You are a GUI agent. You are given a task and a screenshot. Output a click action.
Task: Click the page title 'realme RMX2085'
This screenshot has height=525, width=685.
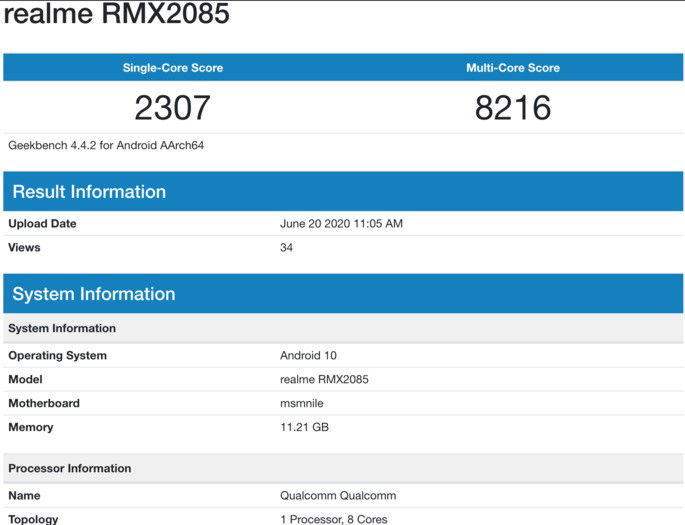click(116, 13)
